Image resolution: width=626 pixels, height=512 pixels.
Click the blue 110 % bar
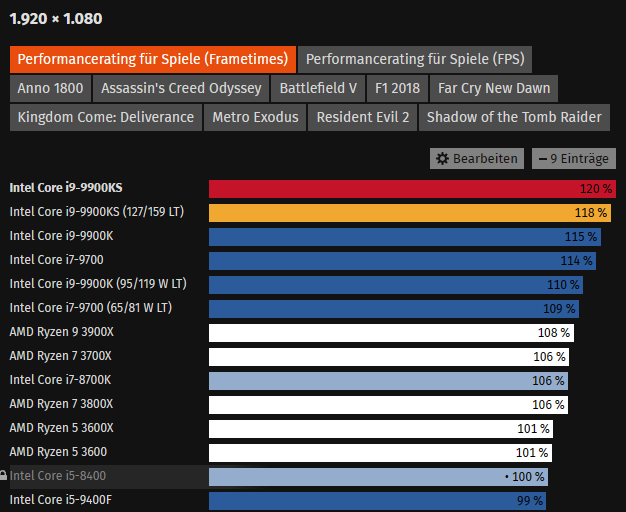(x=396, y=285)
